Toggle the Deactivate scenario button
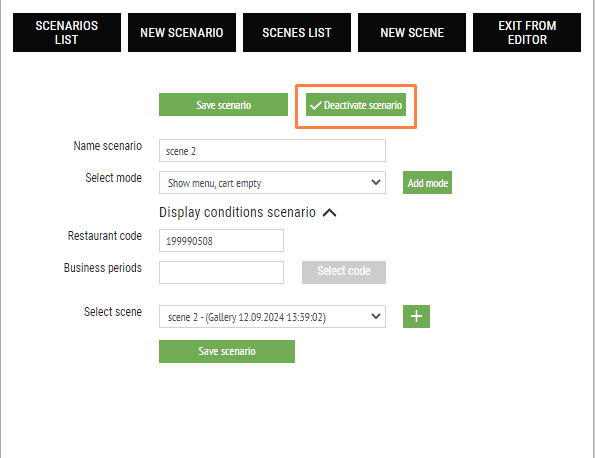Image resolution: width=595 pixels, height=458 pixels. pyautogui.click(x=356, y=105)
